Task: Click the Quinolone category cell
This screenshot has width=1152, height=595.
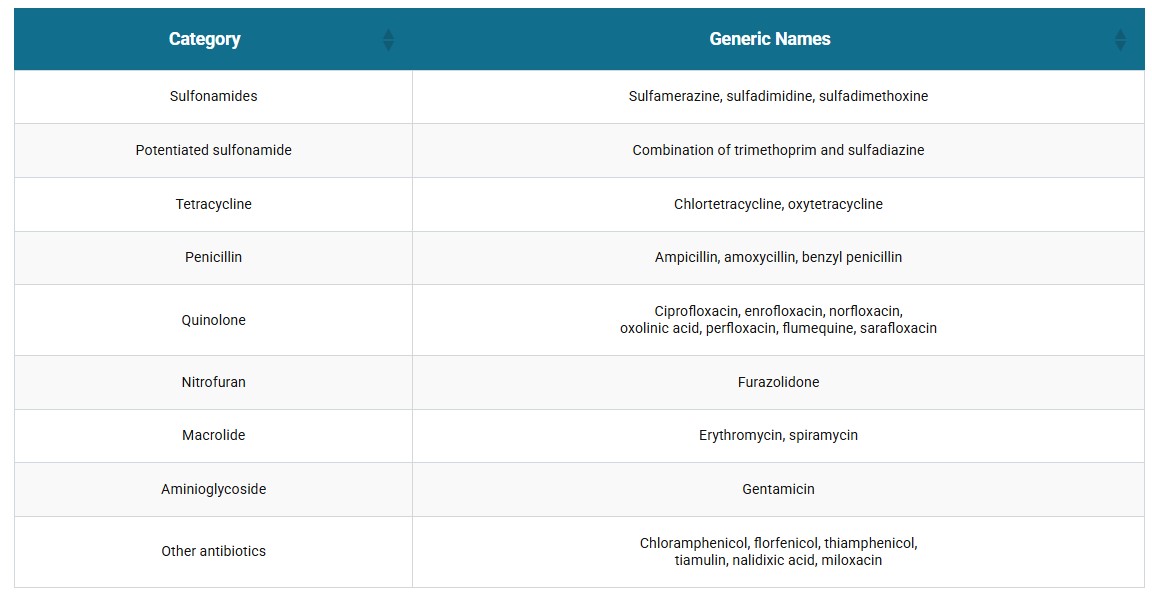Action: click(x=213, y=320)
